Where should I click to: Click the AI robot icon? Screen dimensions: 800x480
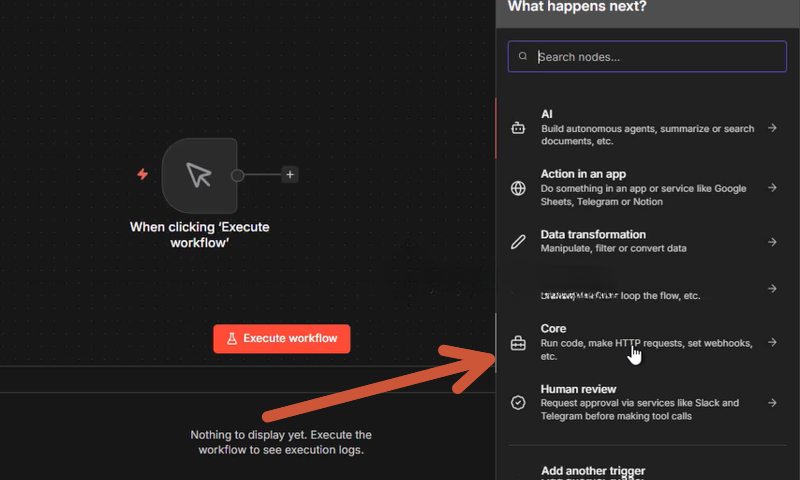coord(518,128)
